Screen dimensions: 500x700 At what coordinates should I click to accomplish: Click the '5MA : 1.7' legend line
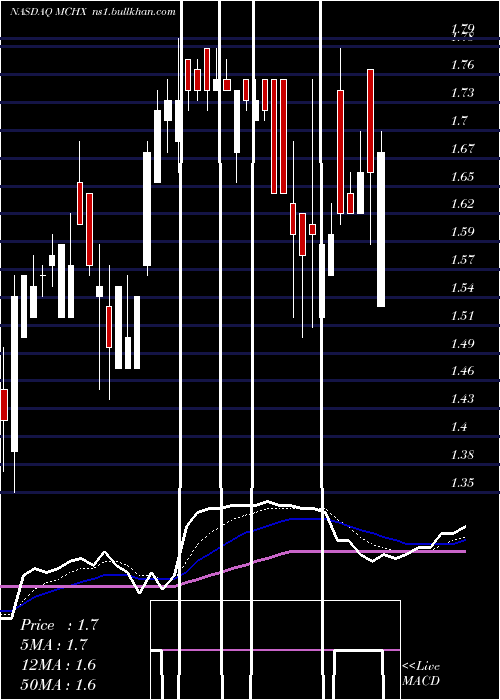point(54,645)
